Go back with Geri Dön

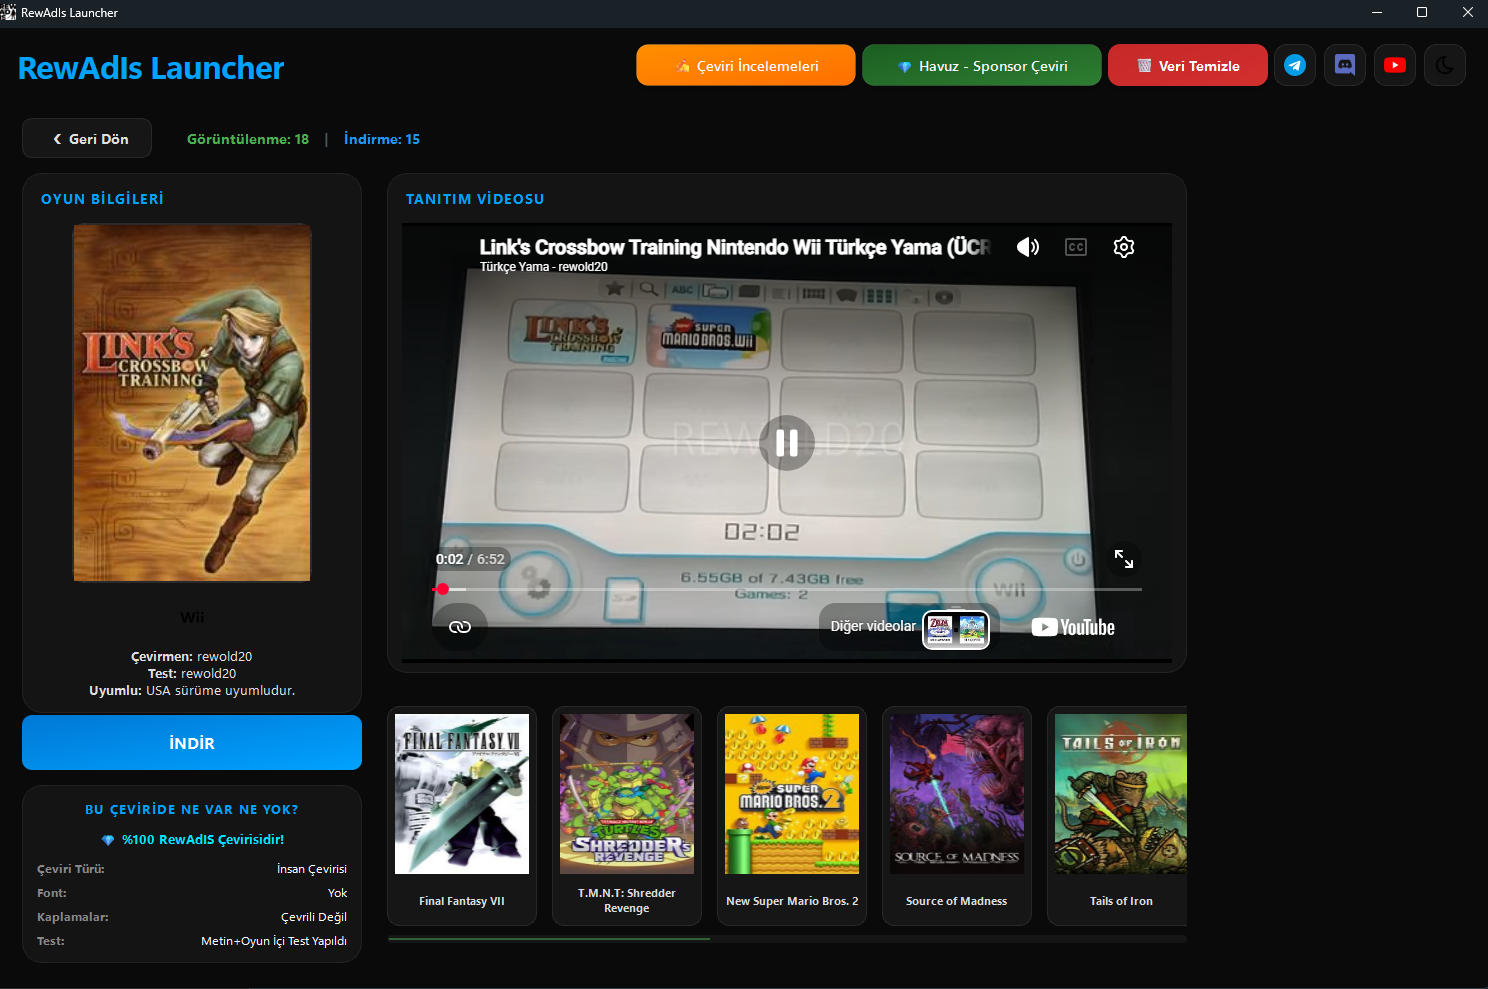(87, 139)
